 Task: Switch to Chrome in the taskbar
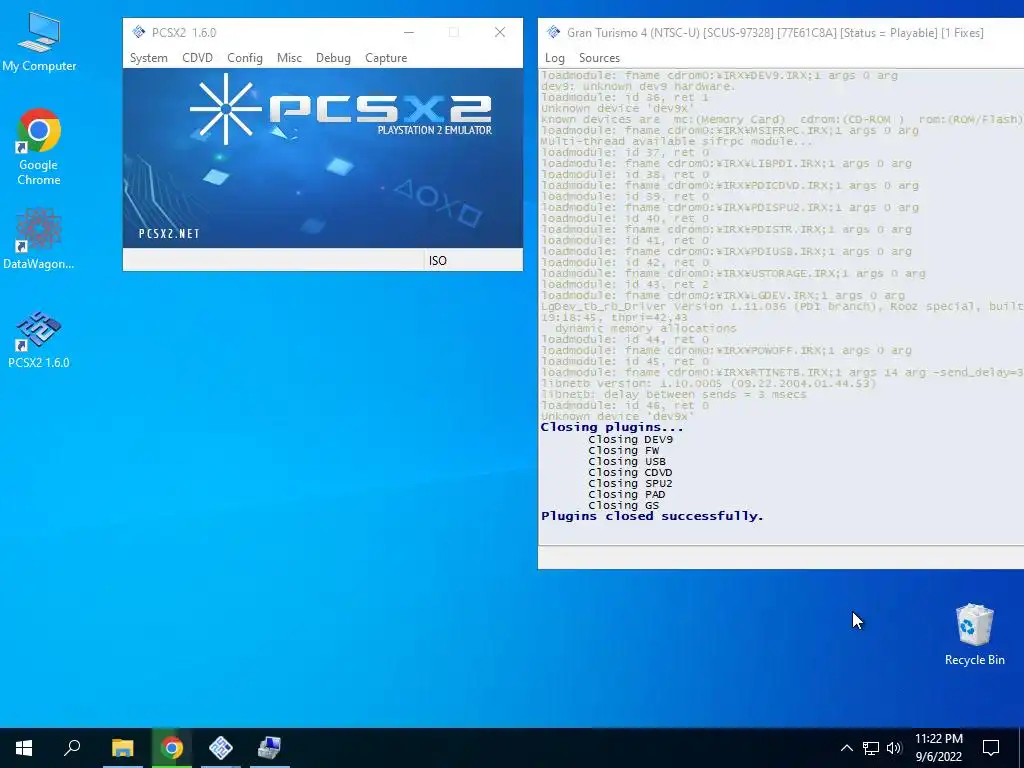[x=172, y=748]
